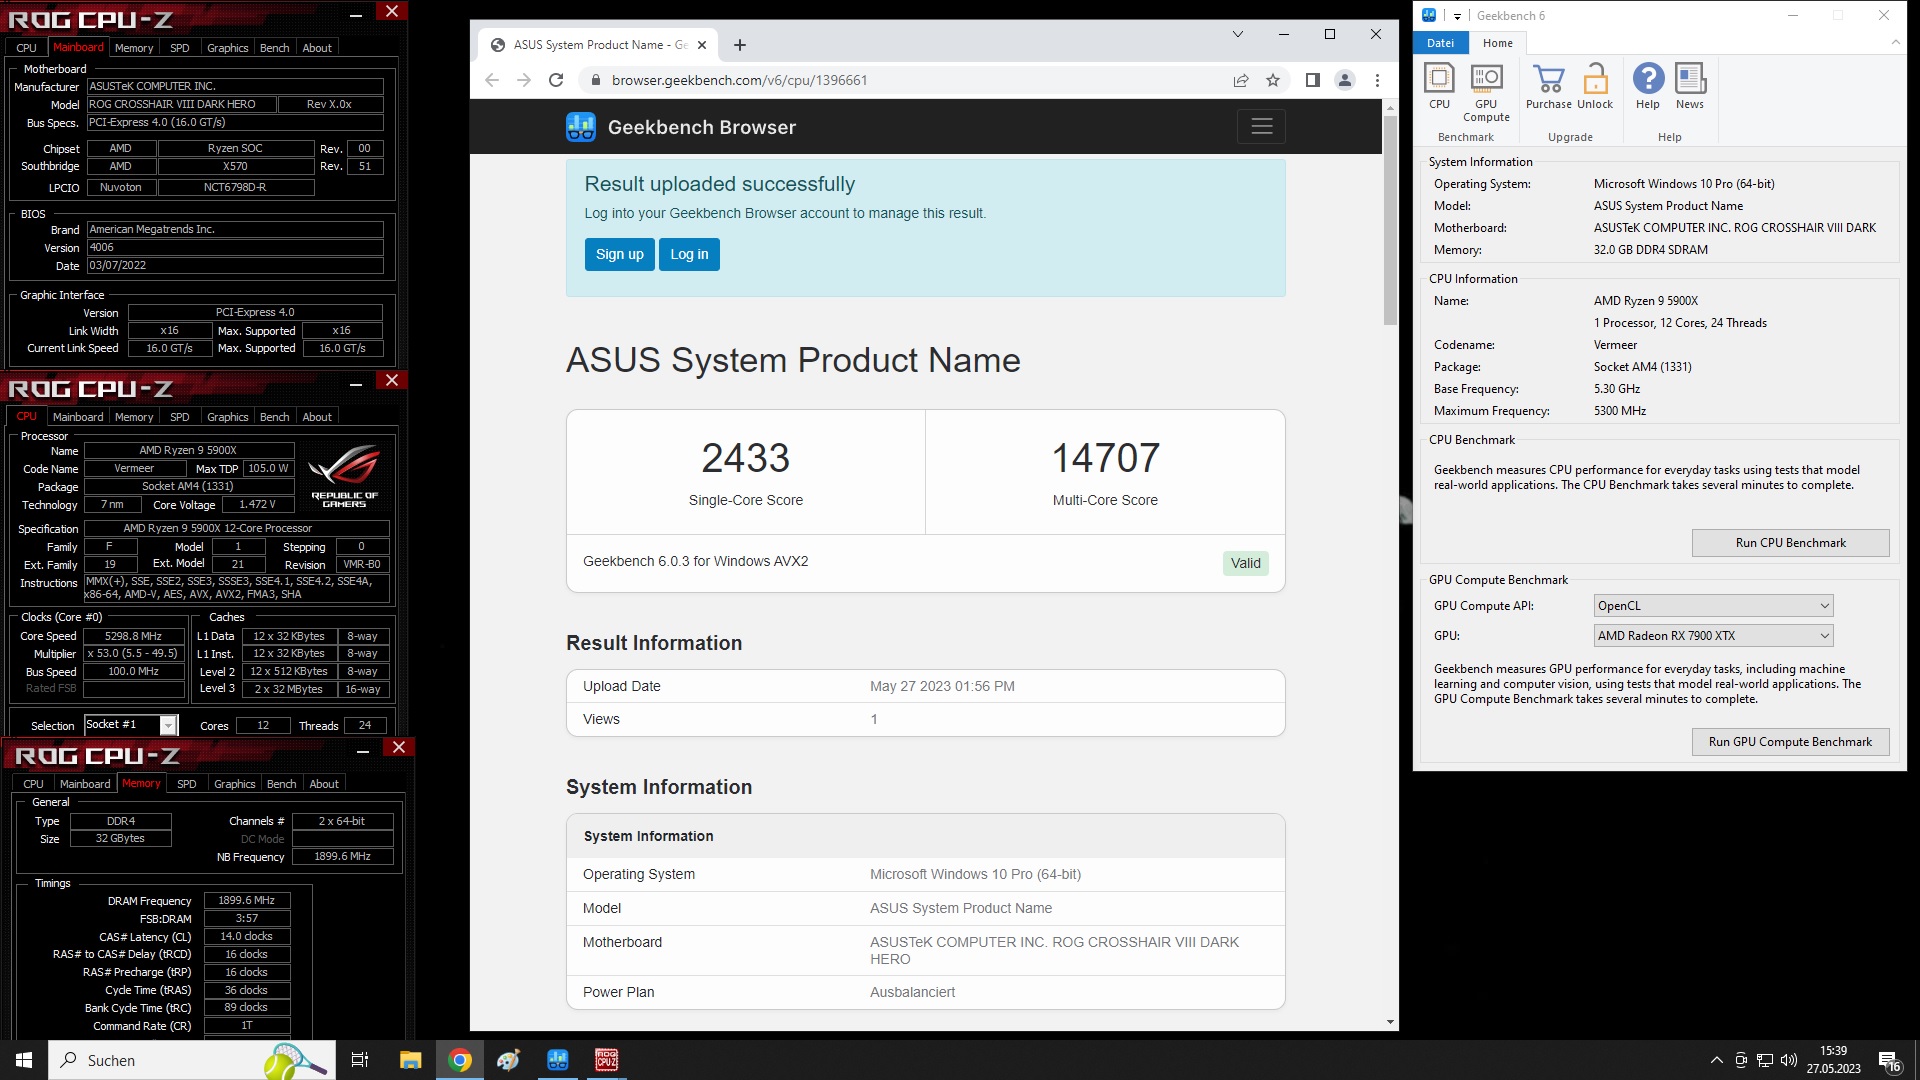Open Chrome tab search chevron
This screenshot has width=1920, height=1080.
[x=1238, y=34]
